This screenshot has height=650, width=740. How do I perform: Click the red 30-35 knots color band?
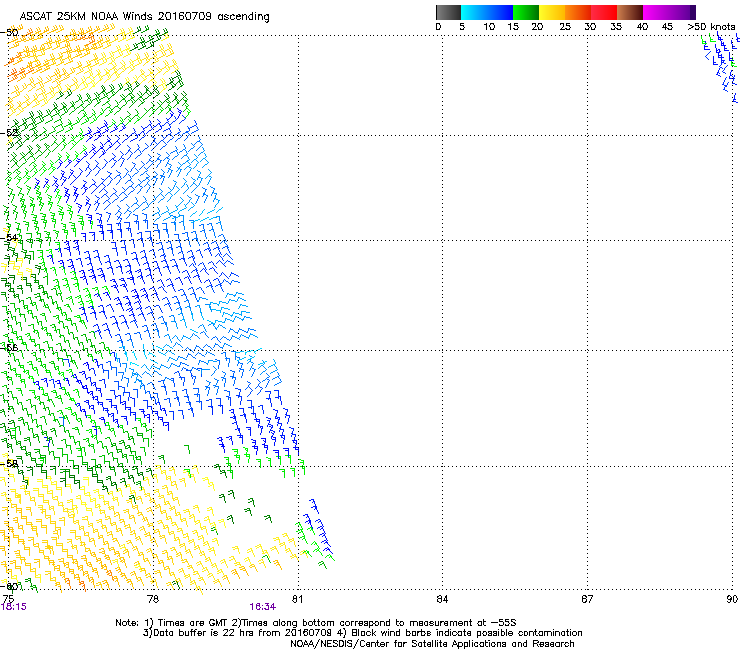pyautogui.click(x=604, y=12)
